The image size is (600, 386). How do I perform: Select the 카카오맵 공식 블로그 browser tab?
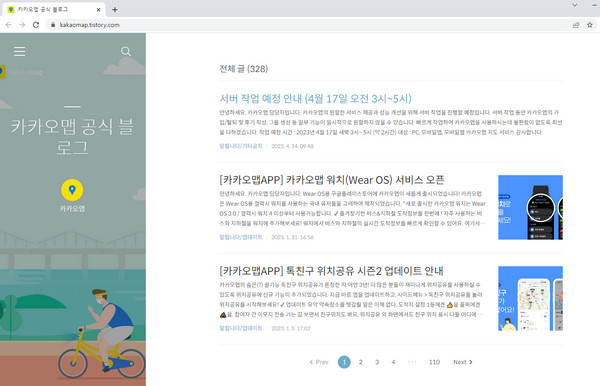click(54, 10)
